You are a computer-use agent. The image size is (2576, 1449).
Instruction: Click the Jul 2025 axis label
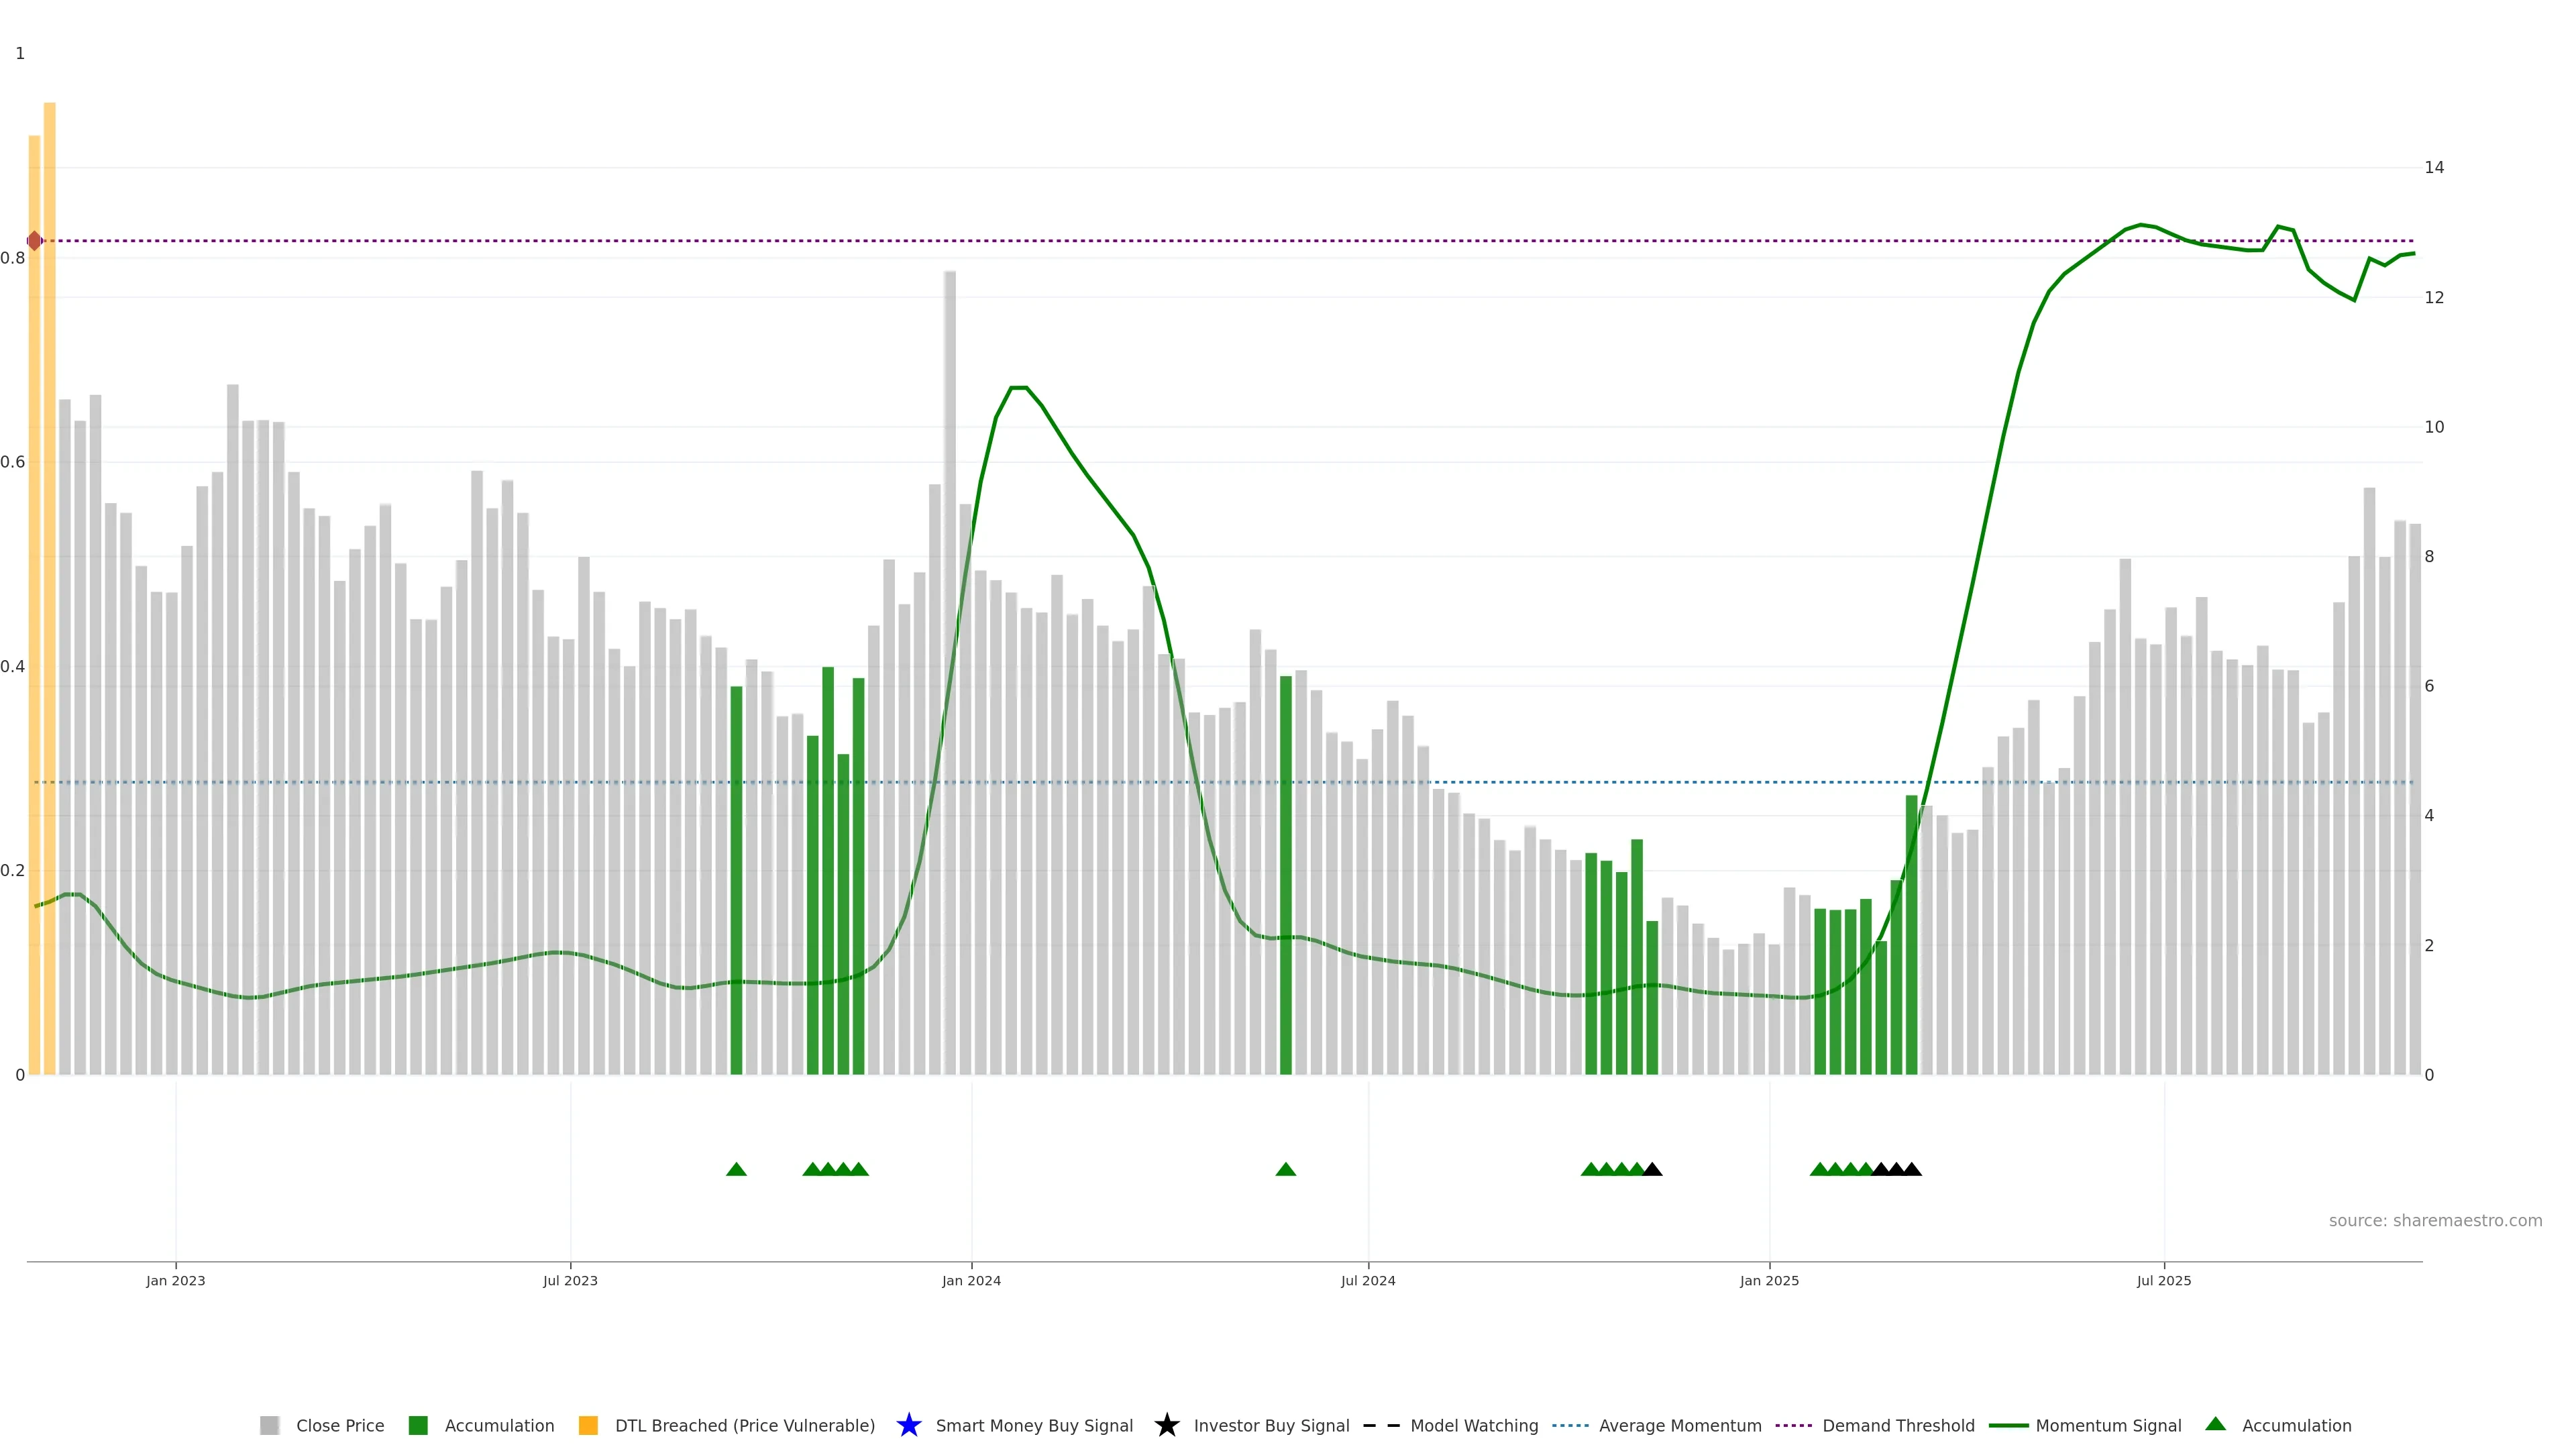tap(2164, 1280)
